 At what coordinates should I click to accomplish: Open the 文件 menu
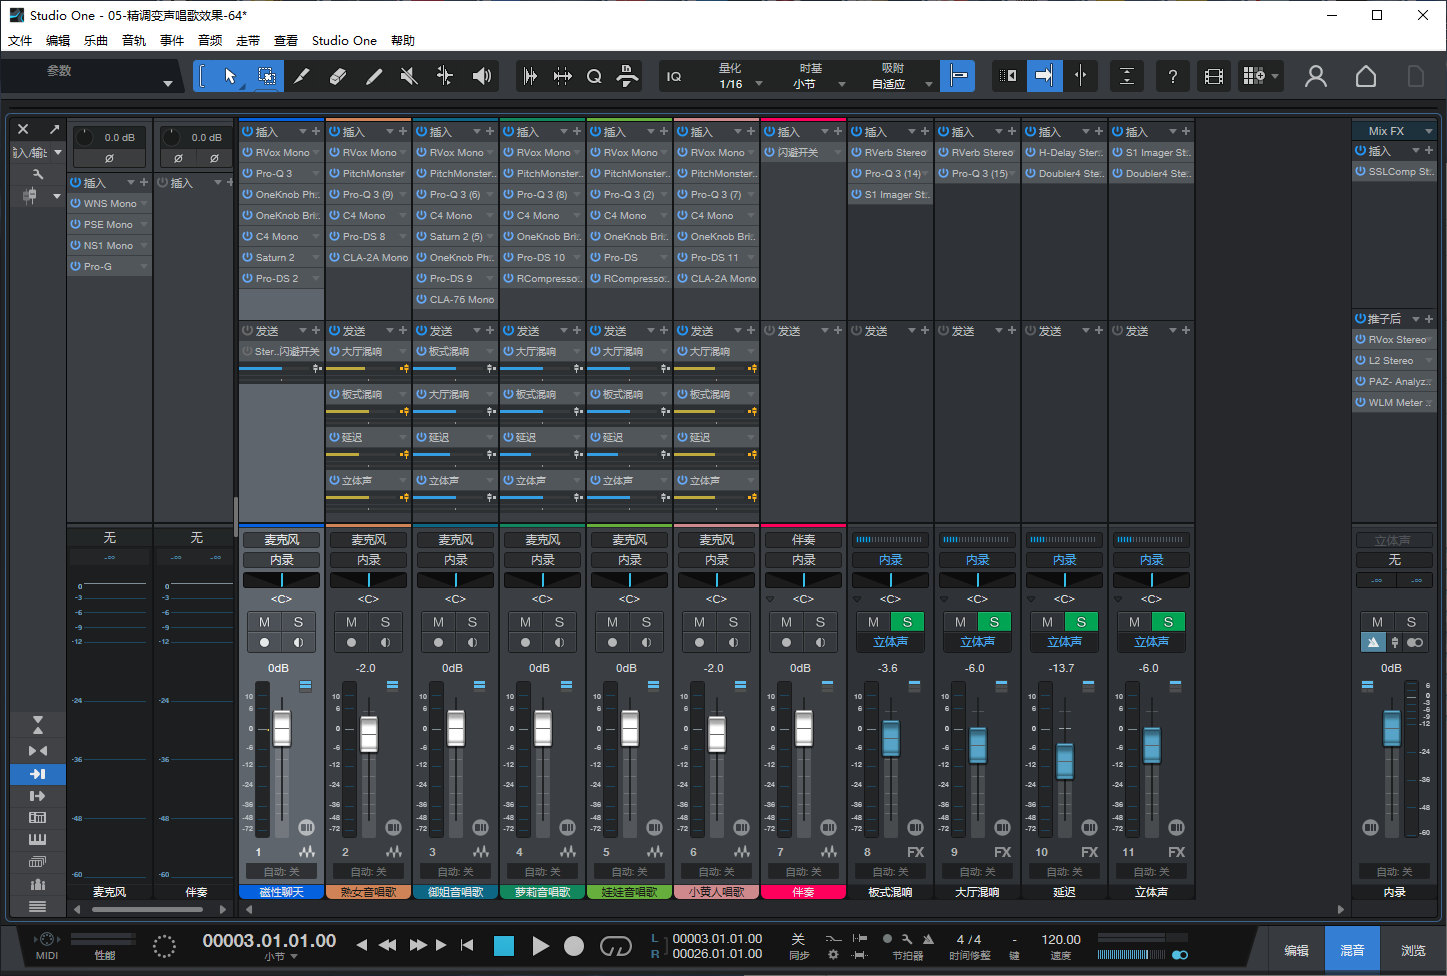(21, 40)
